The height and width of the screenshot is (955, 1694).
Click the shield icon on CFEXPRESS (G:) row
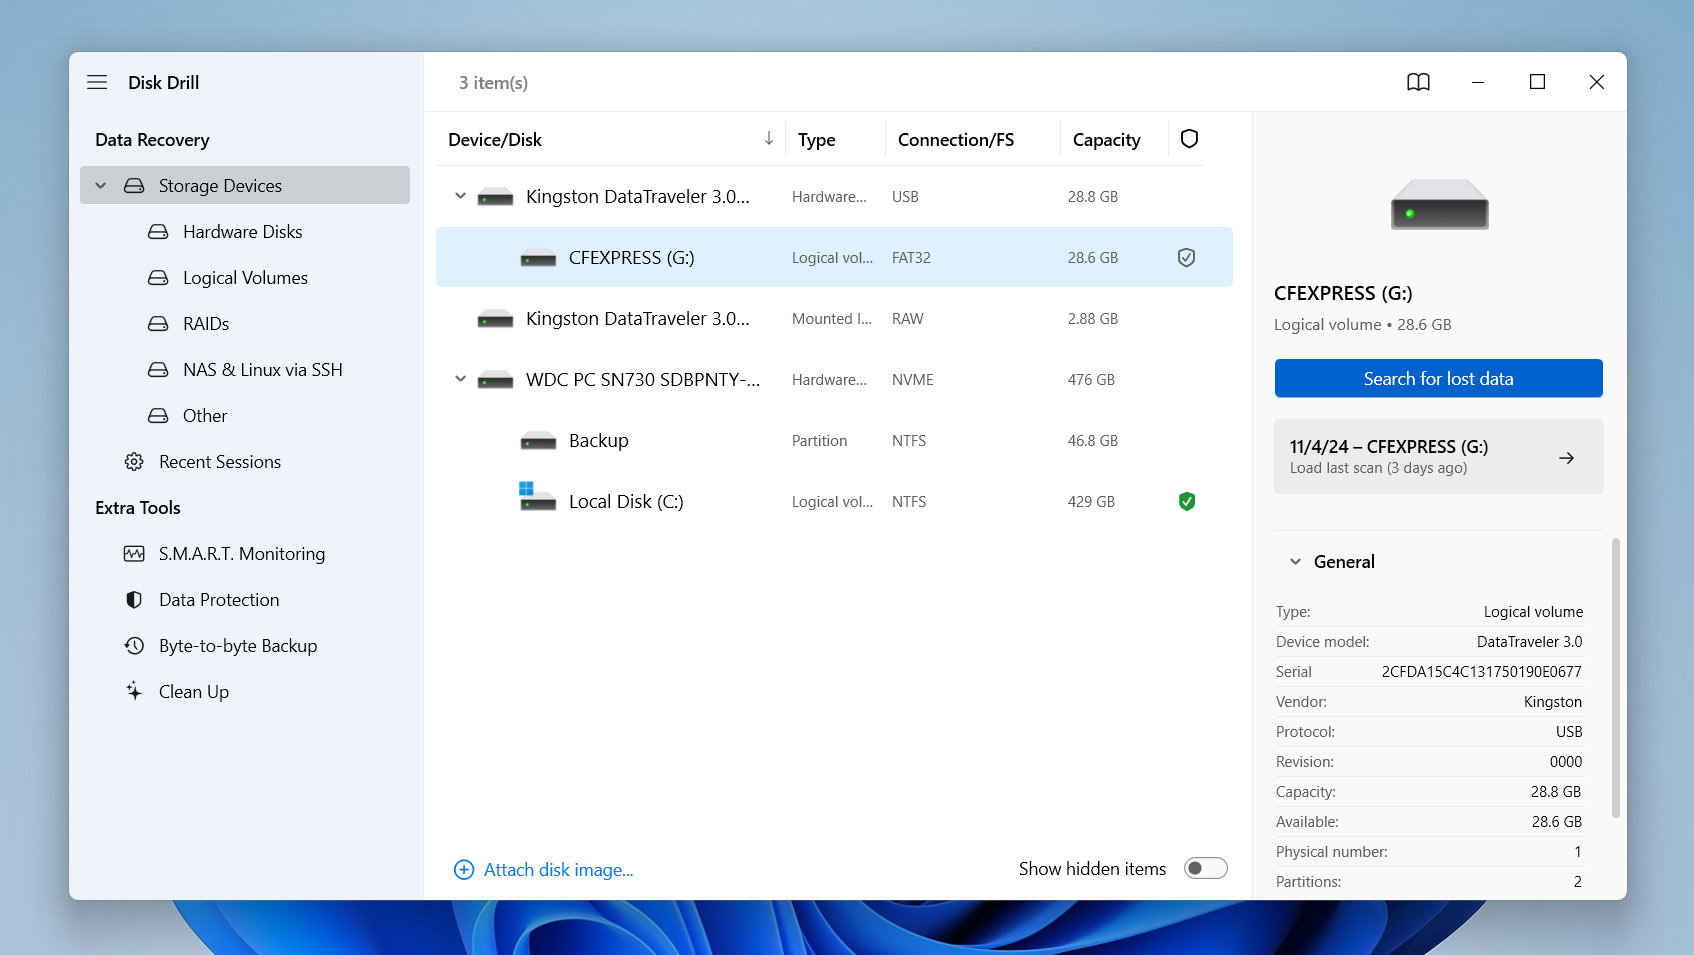pyautogui.click(x=1186, y=257)
